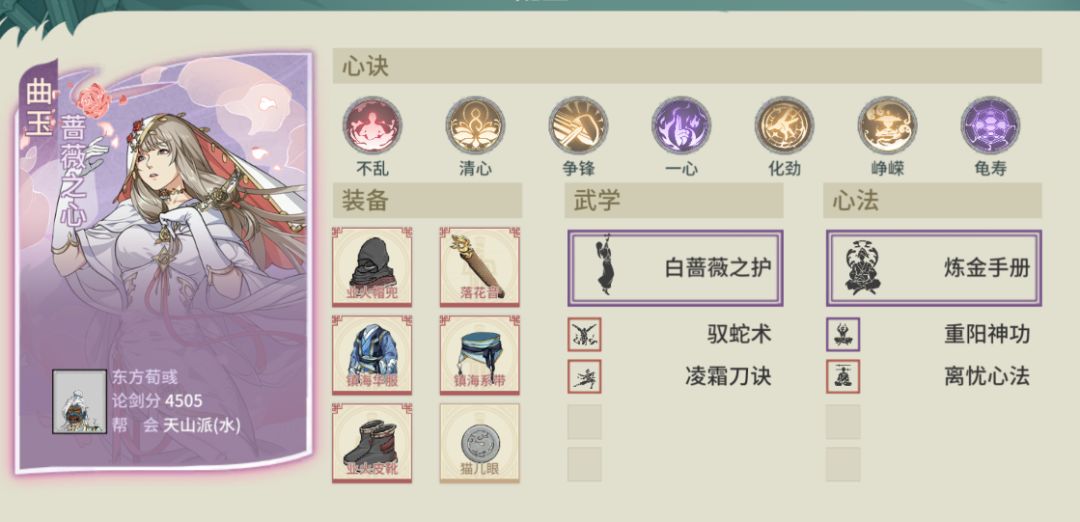1080x522 pixels.
Task: Click the 镇海系带 belt equipment slot
Action: coord(480,355)
